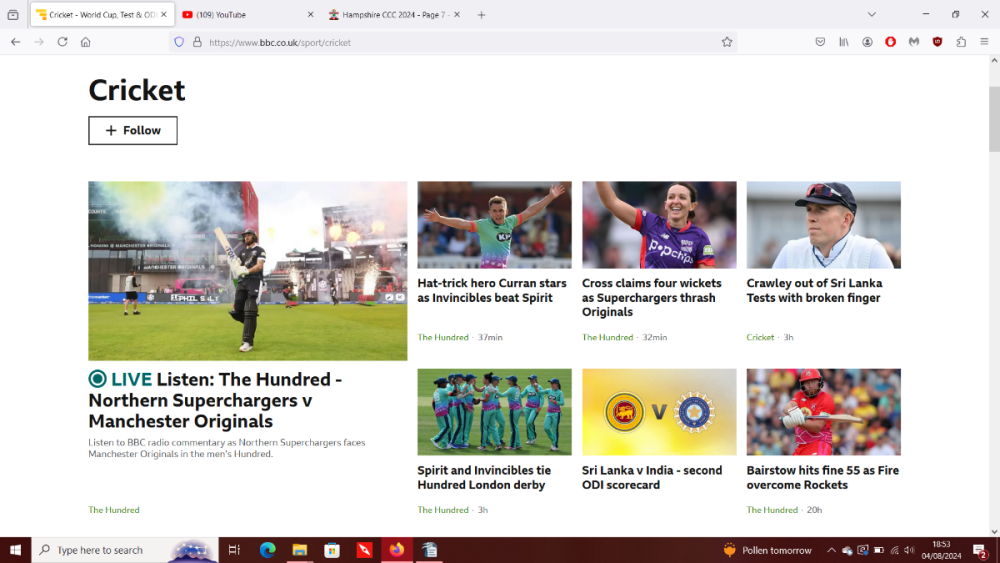This screenshot has height=563, width=1000.
Task: Open the Firefox library icon
Action: (x=844, y=42)
